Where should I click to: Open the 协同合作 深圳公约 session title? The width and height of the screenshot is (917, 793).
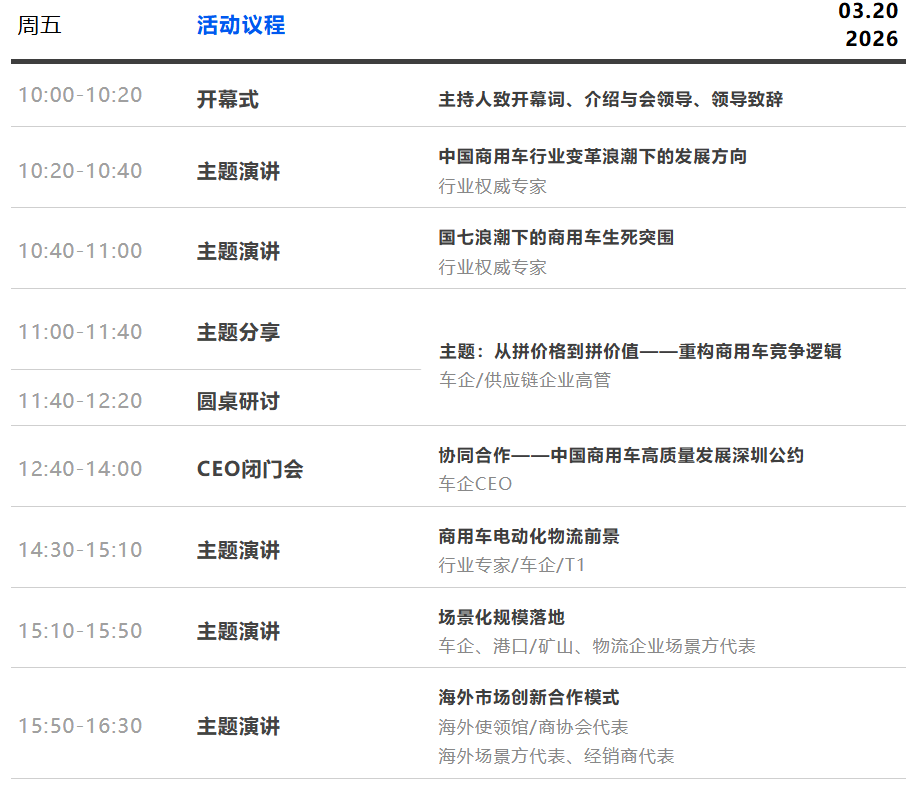point(620,455)
